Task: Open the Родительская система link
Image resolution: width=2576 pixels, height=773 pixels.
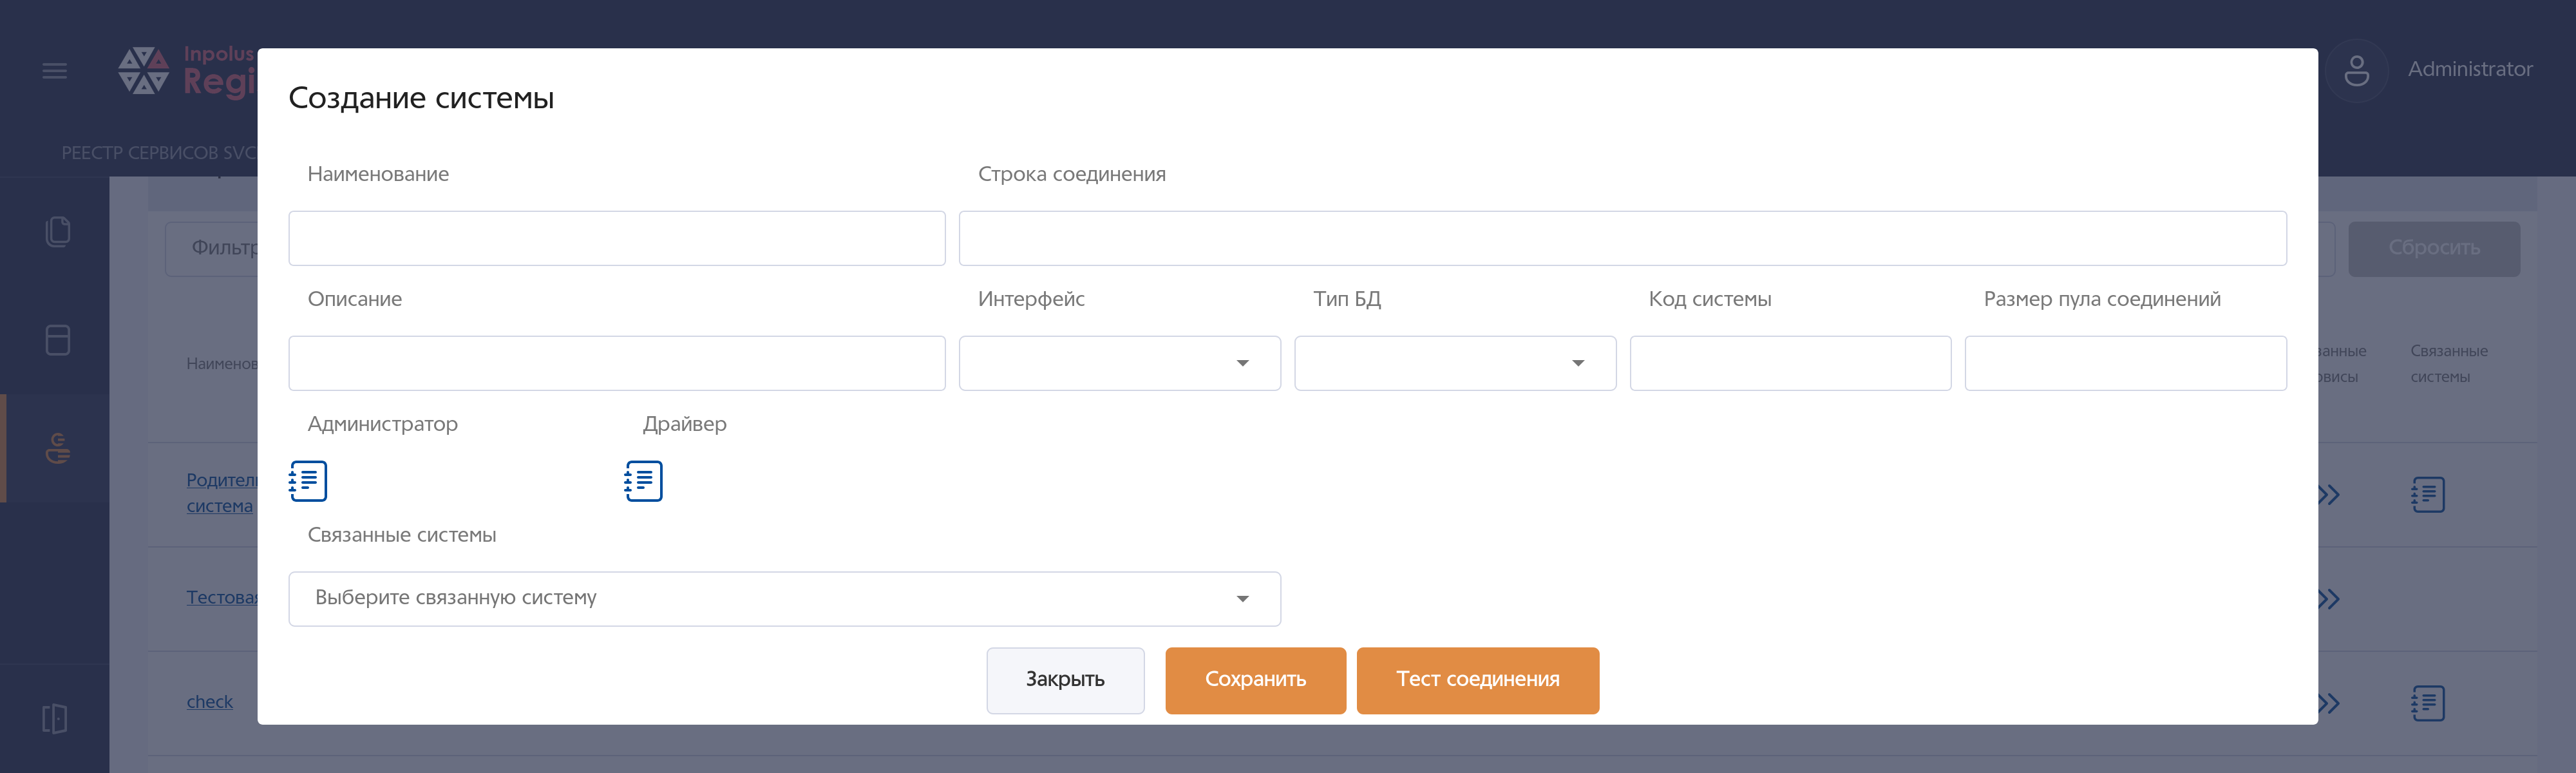Action: pos(221,493)
